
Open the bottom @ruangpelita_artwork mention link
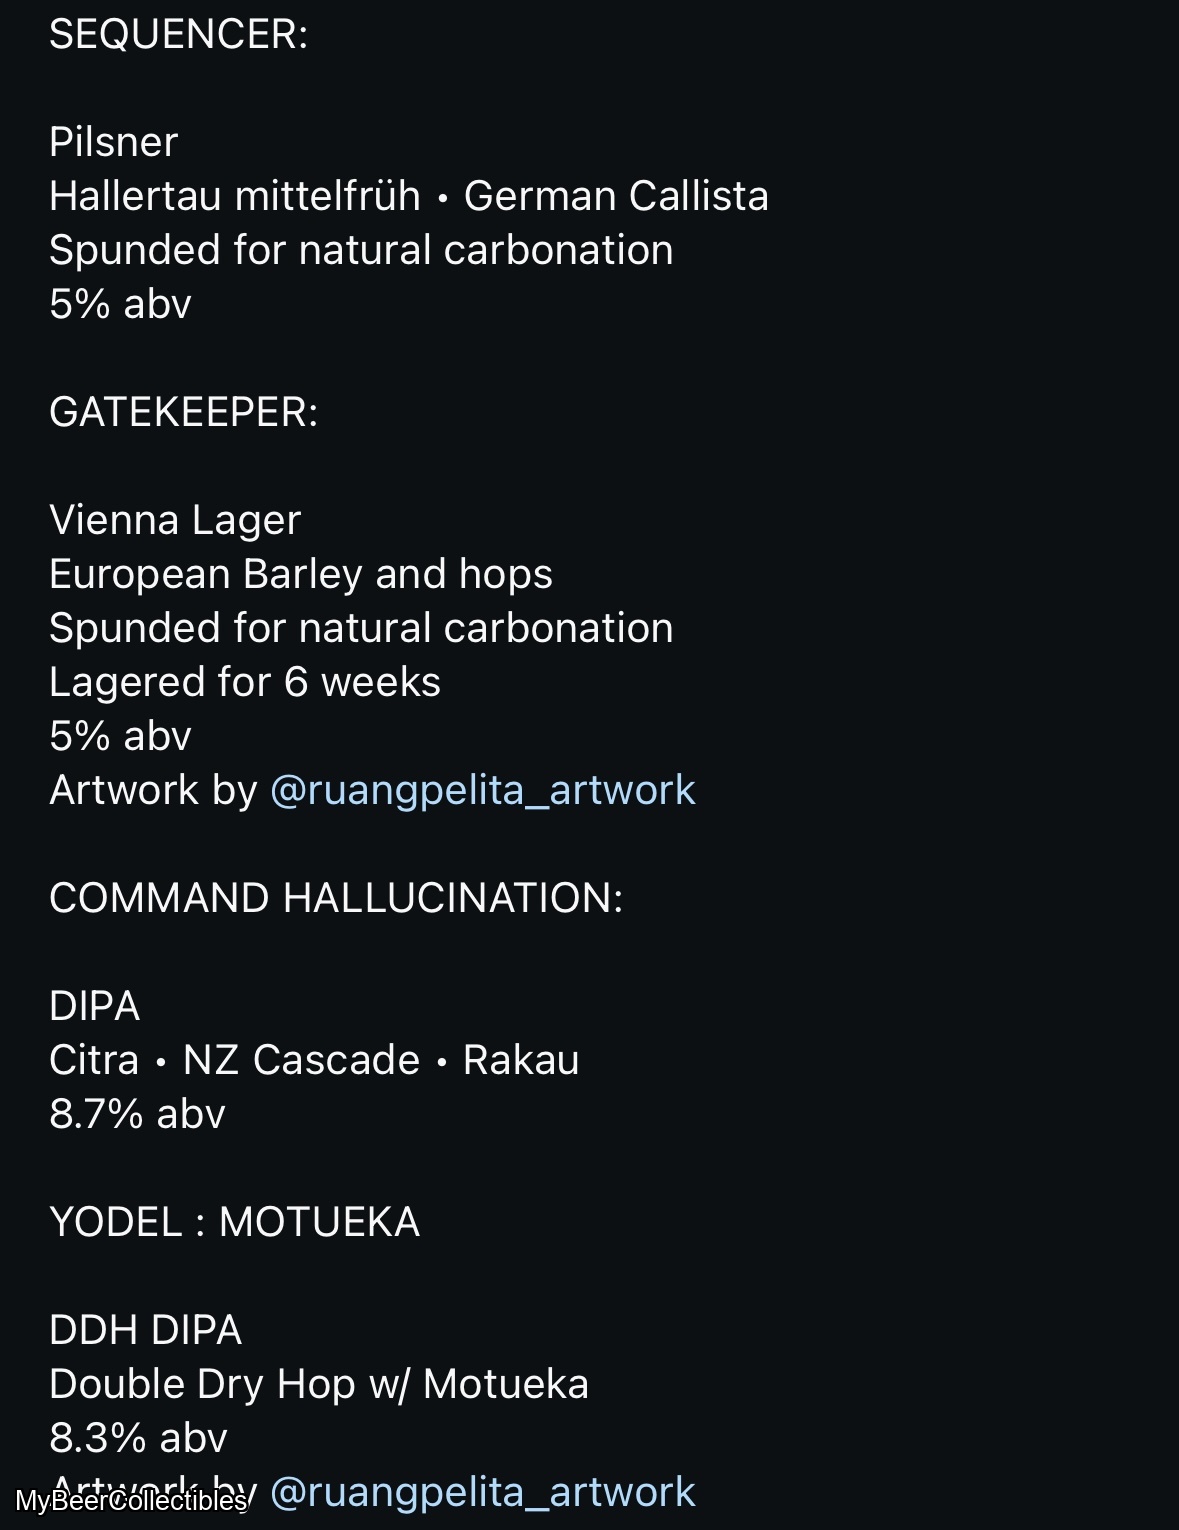(x=482, y=1493)
